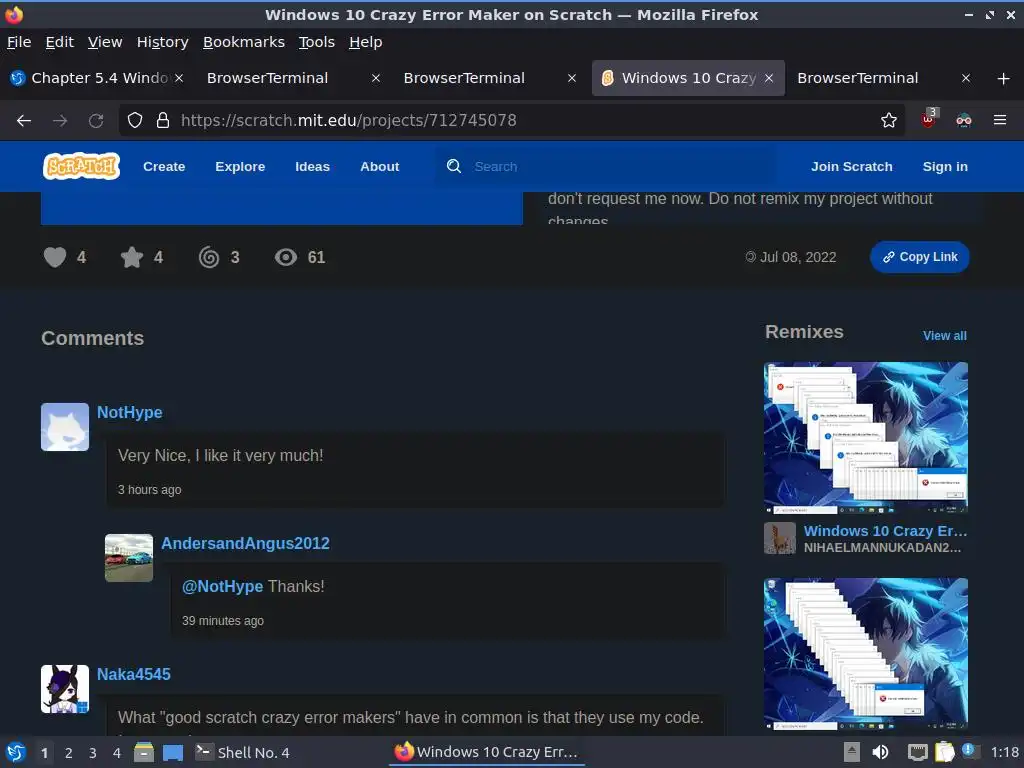The image size is (1024, 768).
Task: Click View all remixes link
Action: tap(944, 336)
